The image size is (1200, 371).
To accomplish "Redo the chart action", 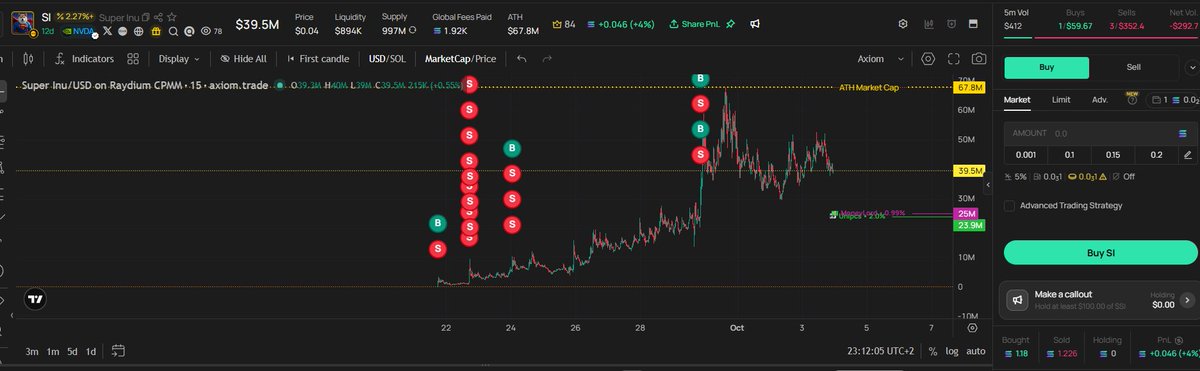I will (x=547, y=59).
